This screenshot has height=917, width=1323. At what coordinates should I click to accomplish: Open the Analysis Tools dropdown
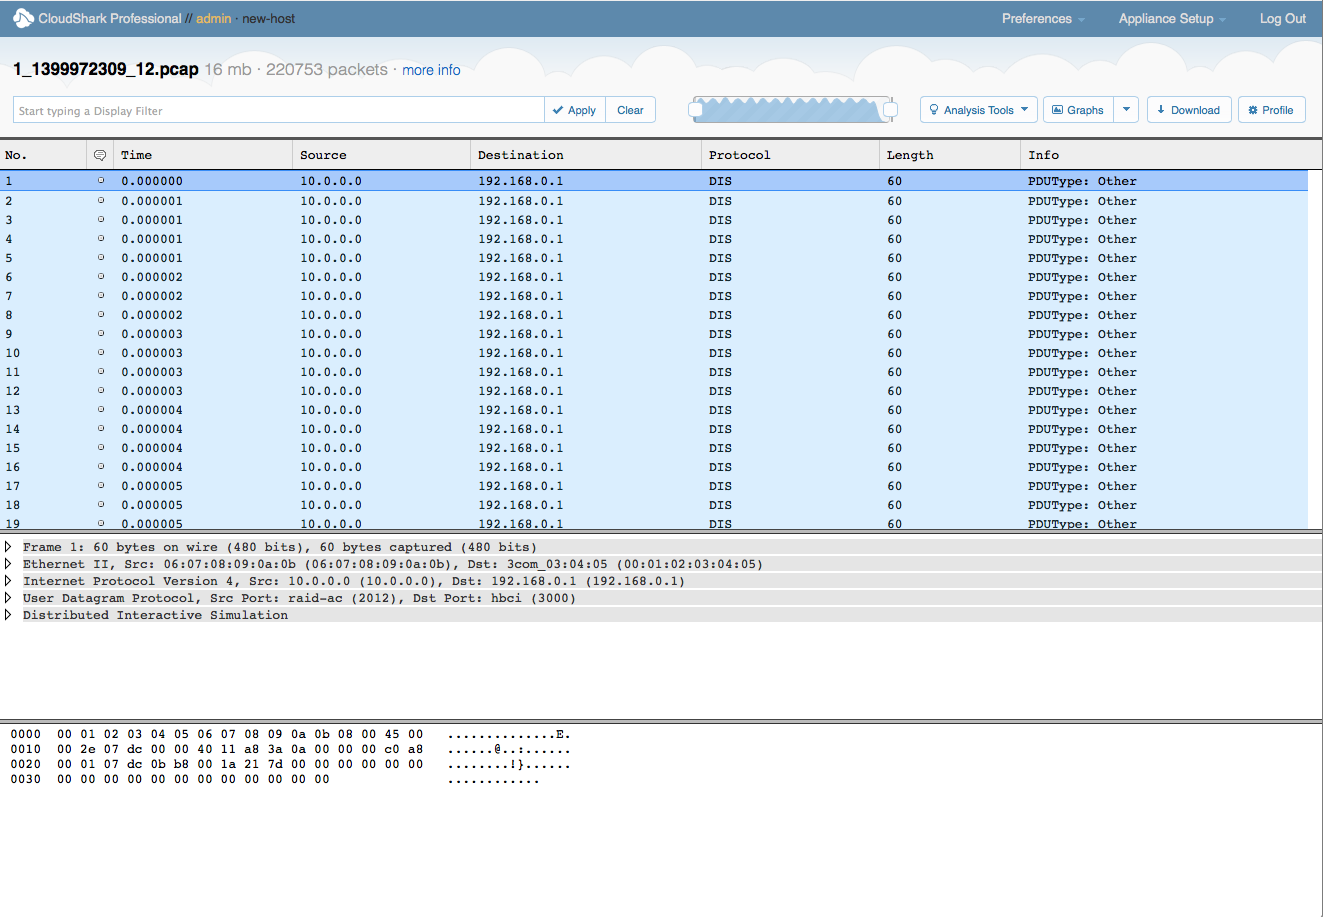[979, 110]
